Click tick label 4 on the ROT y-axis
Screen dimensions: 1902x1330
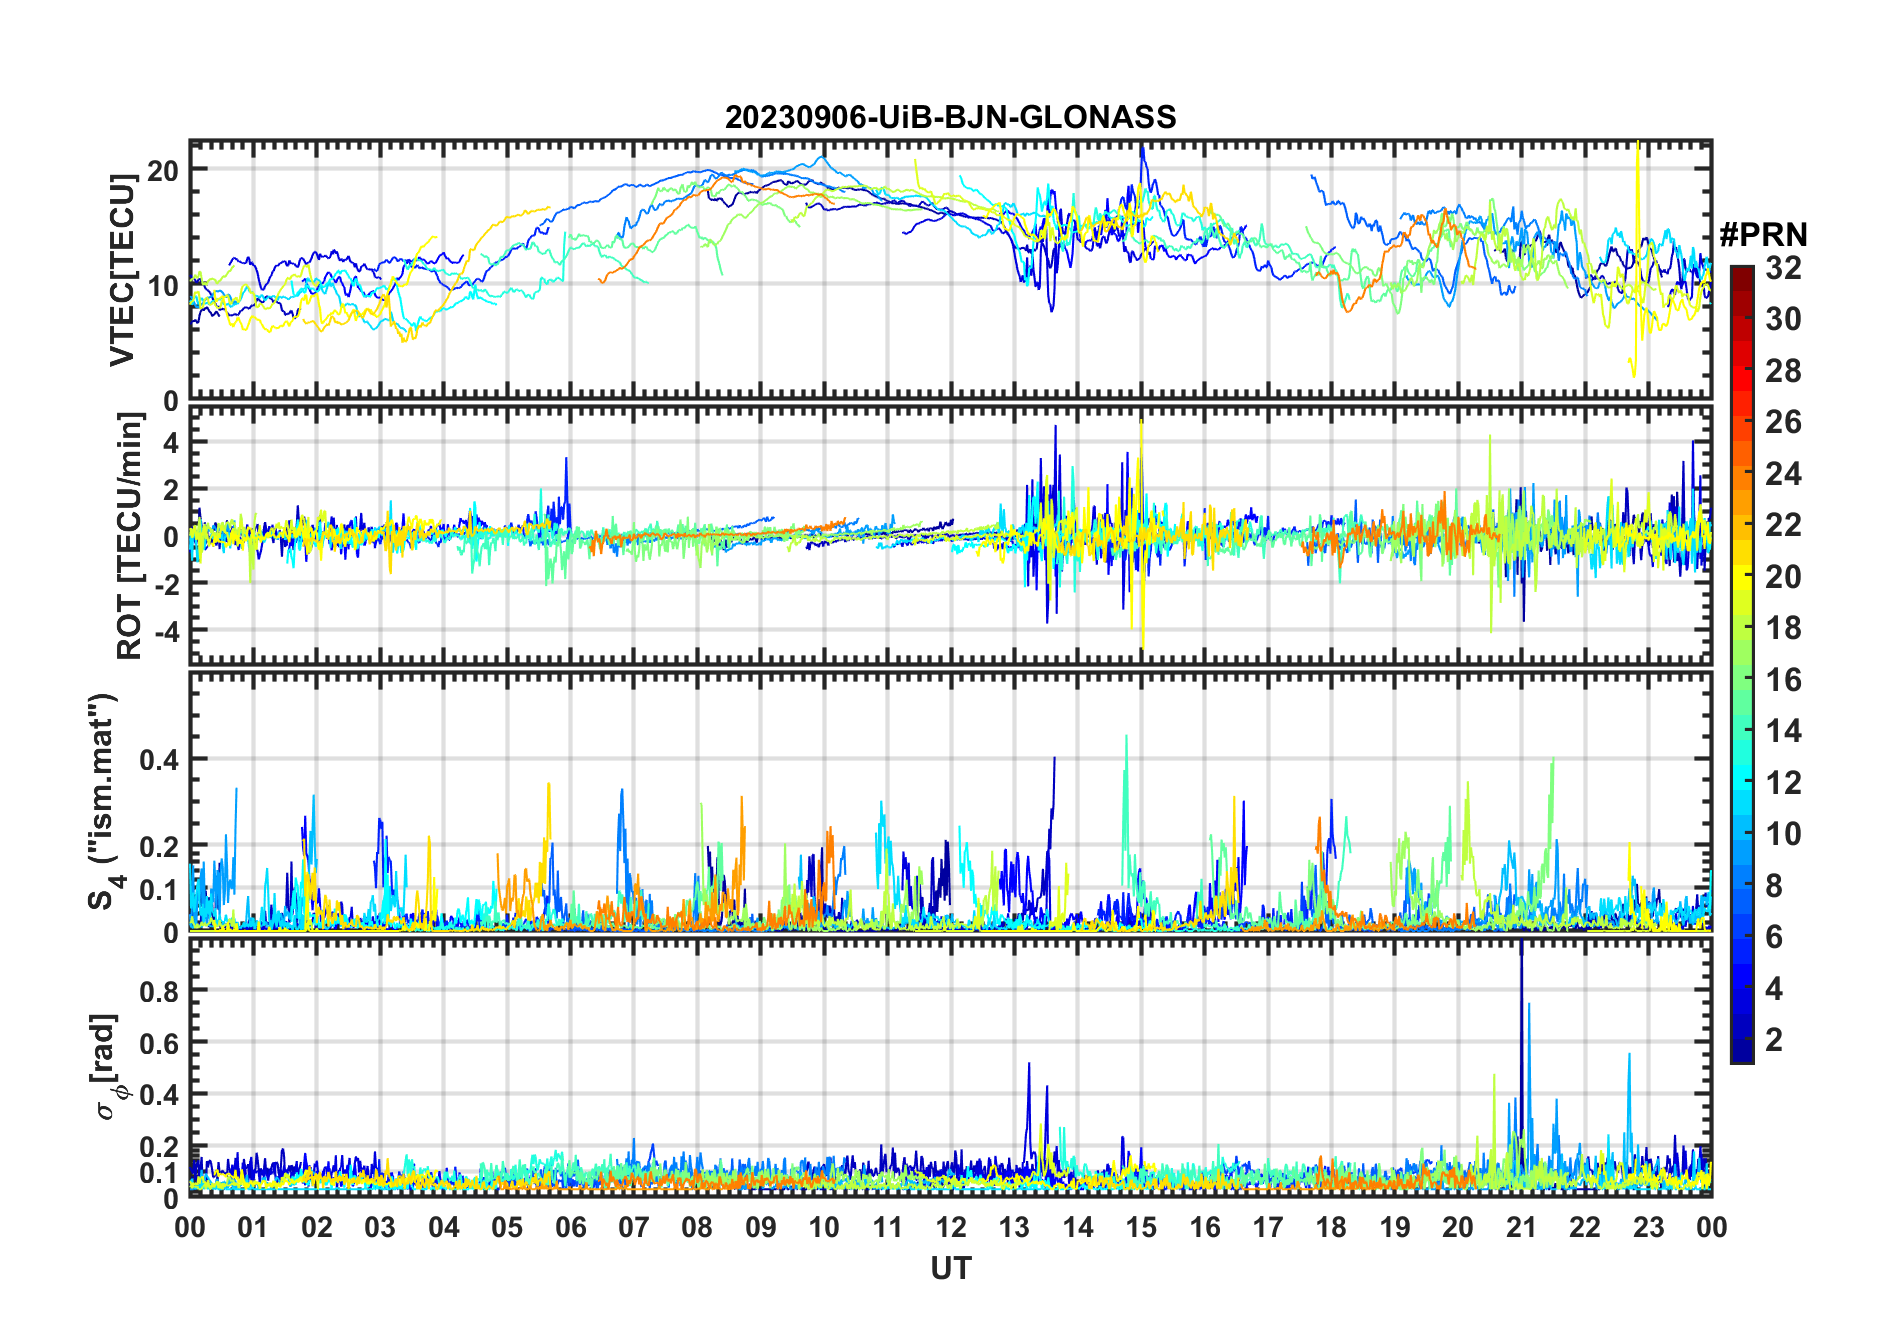coord(171,442)
